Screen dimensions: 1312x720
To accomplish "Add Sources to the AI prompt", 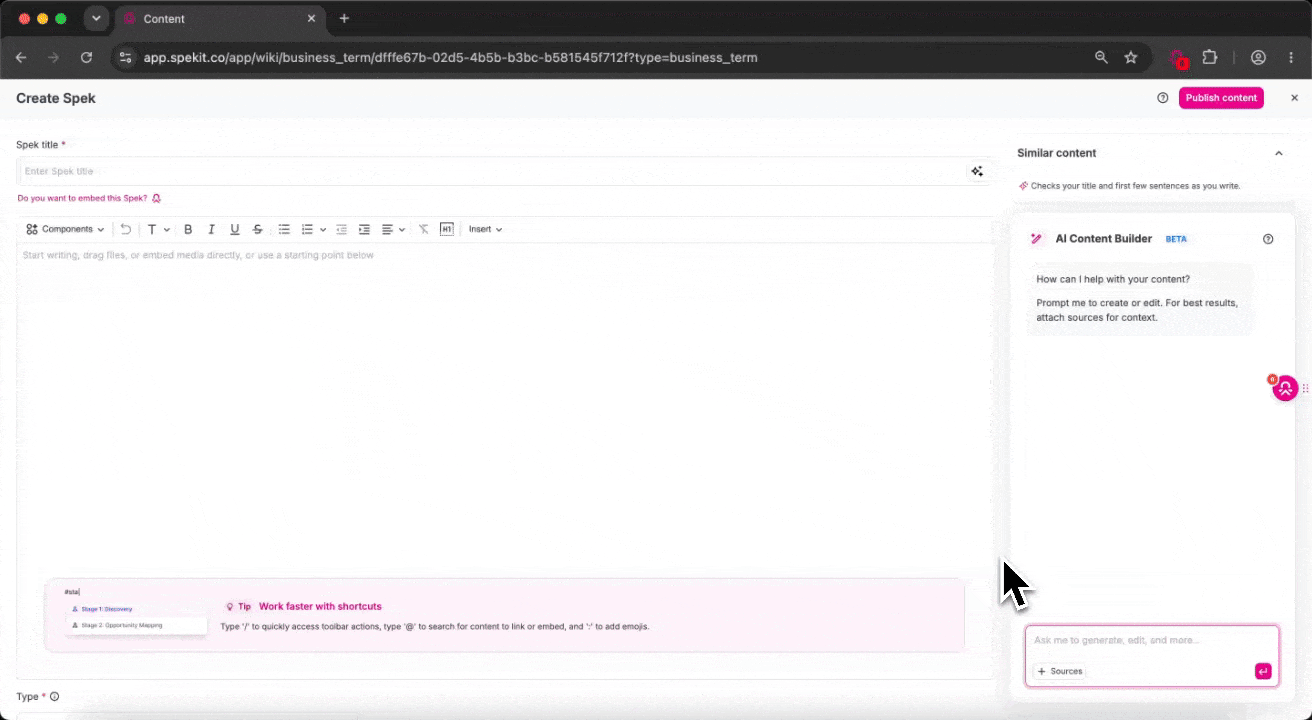I will click(1060, 671).
